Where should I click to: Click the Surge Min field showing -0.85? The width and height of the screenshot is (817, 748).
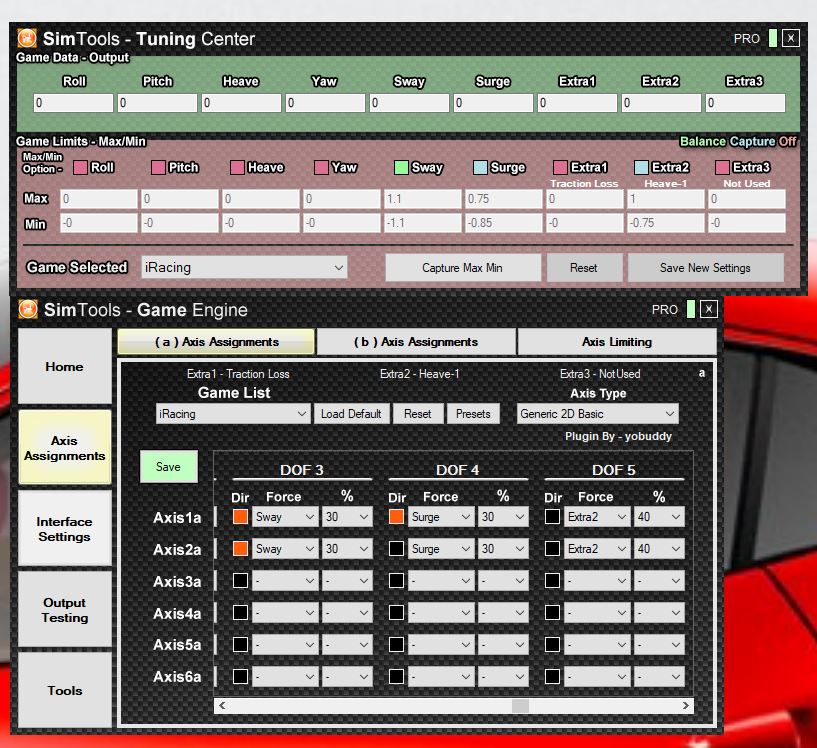pos(503,223)
